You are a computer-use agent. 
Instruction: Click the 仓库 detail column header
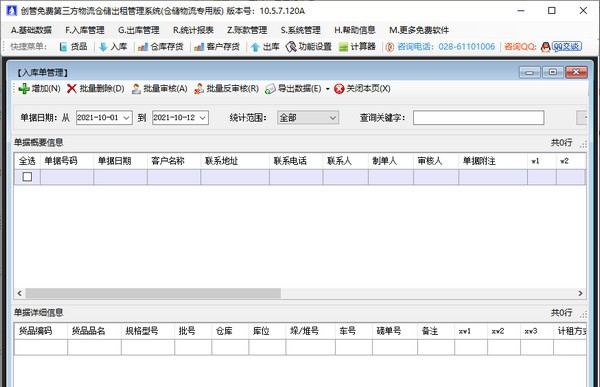pos(230,331)
